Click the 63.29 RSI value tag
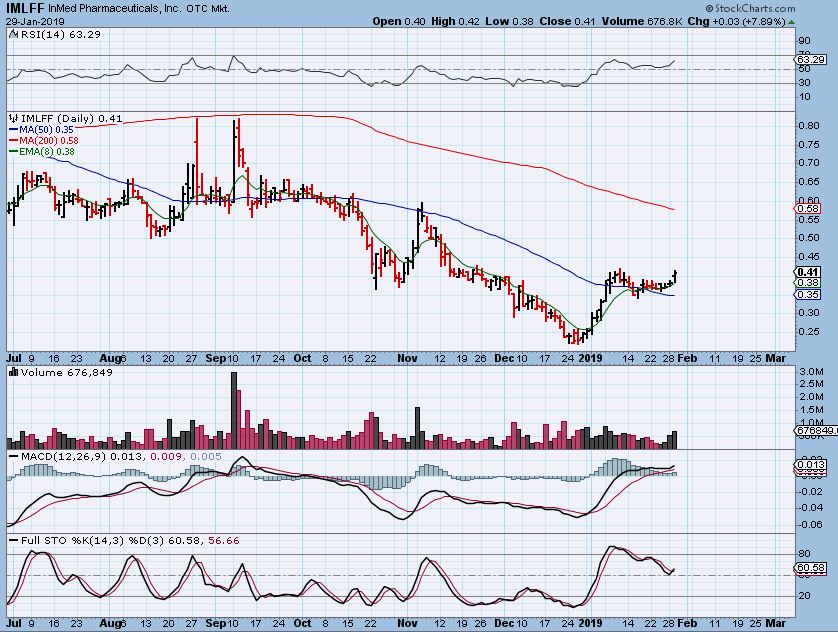The width and height of the screenshot is (838, 632). click(x=811, y=59)
